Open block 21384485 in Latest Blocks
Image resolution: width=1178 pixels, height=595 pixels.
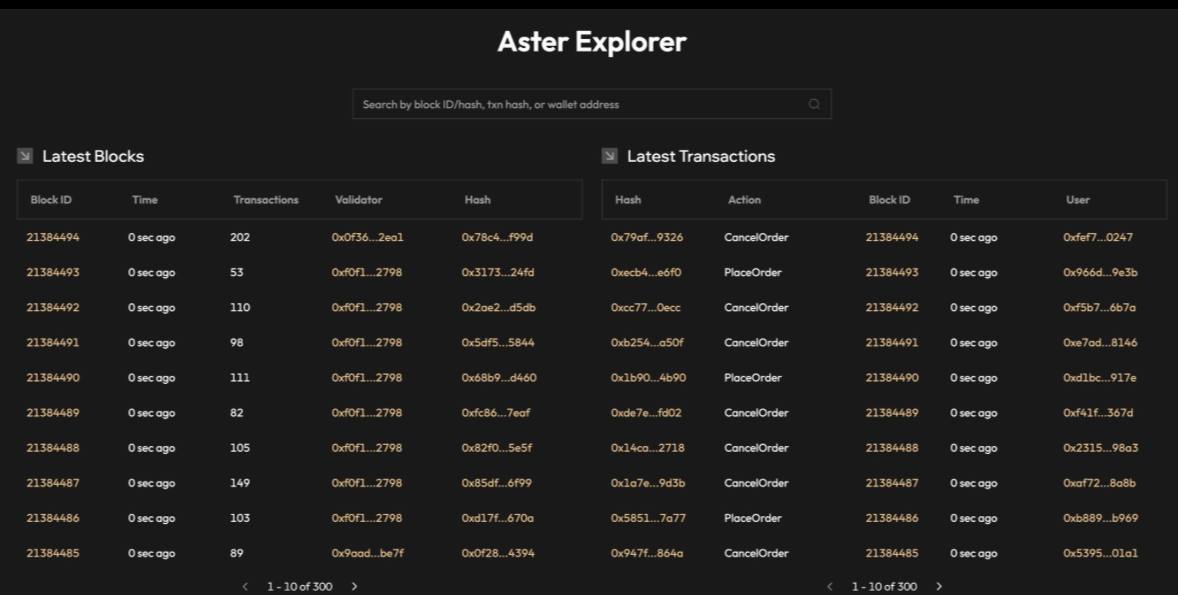click(x=53, y=553)
